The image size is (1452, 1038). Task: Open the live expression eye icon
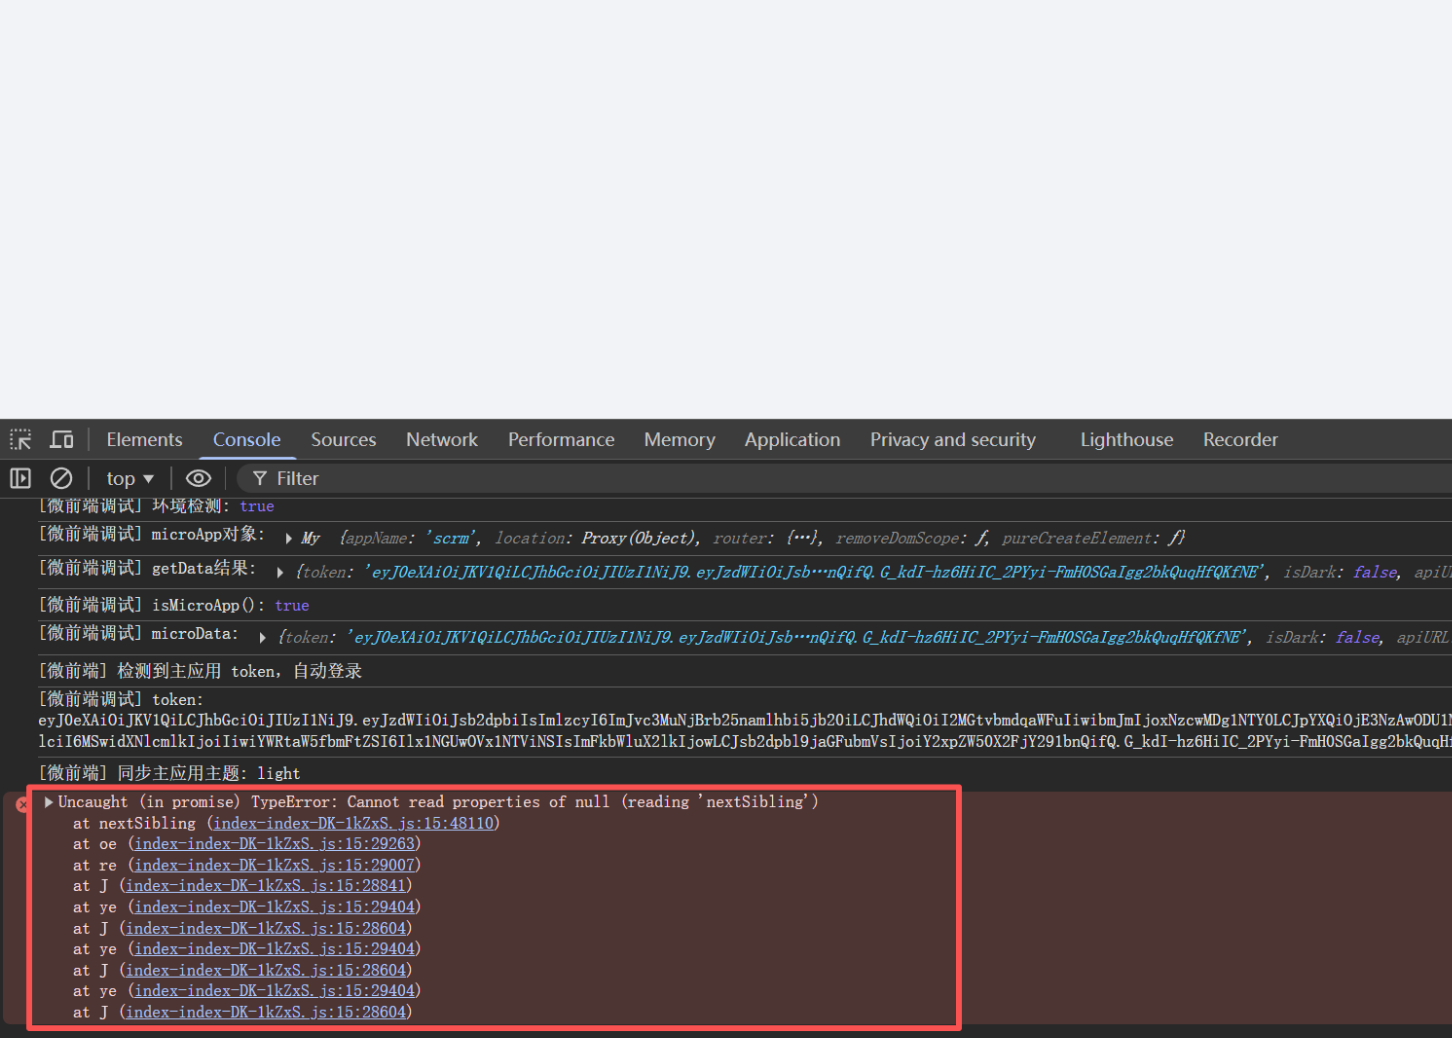[x=198, y=479]
